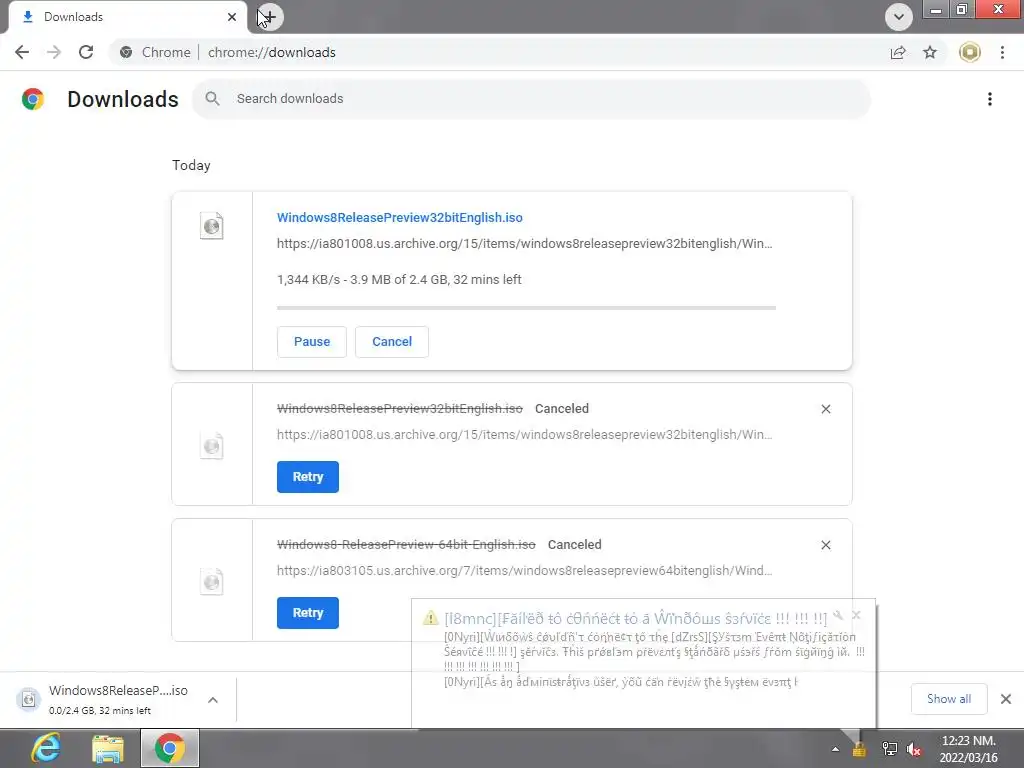Click the browser forward arrow
The image size is (1024, 768).
[54, 52]
